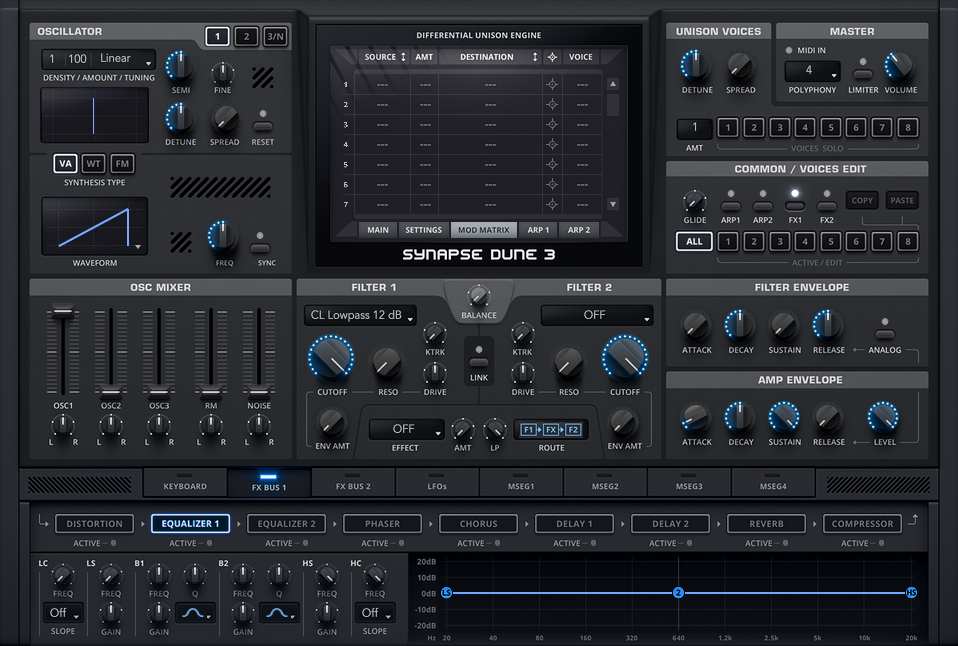Open the POLYPHONY value dropdown
Image resolution: width=958 pixels, height=646 pixels.
pos(813,71)
